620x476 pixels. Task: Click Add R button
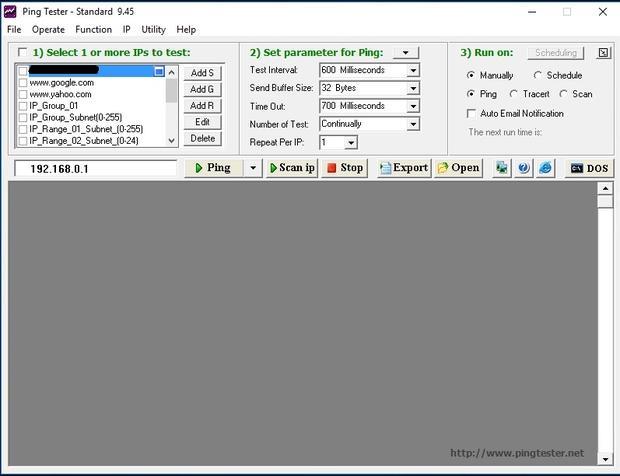tap(202, 106)
